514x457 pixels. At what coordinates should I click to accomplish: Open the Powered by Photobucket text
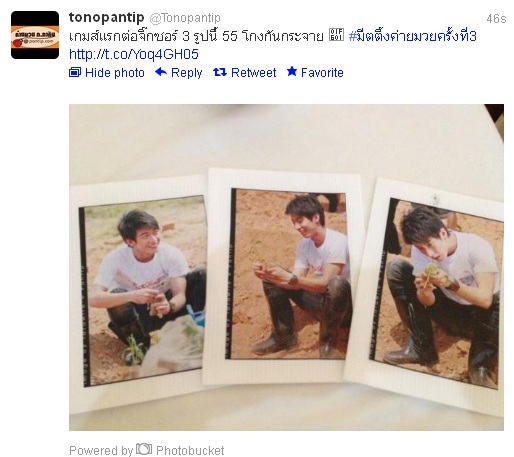coord(147,450)
